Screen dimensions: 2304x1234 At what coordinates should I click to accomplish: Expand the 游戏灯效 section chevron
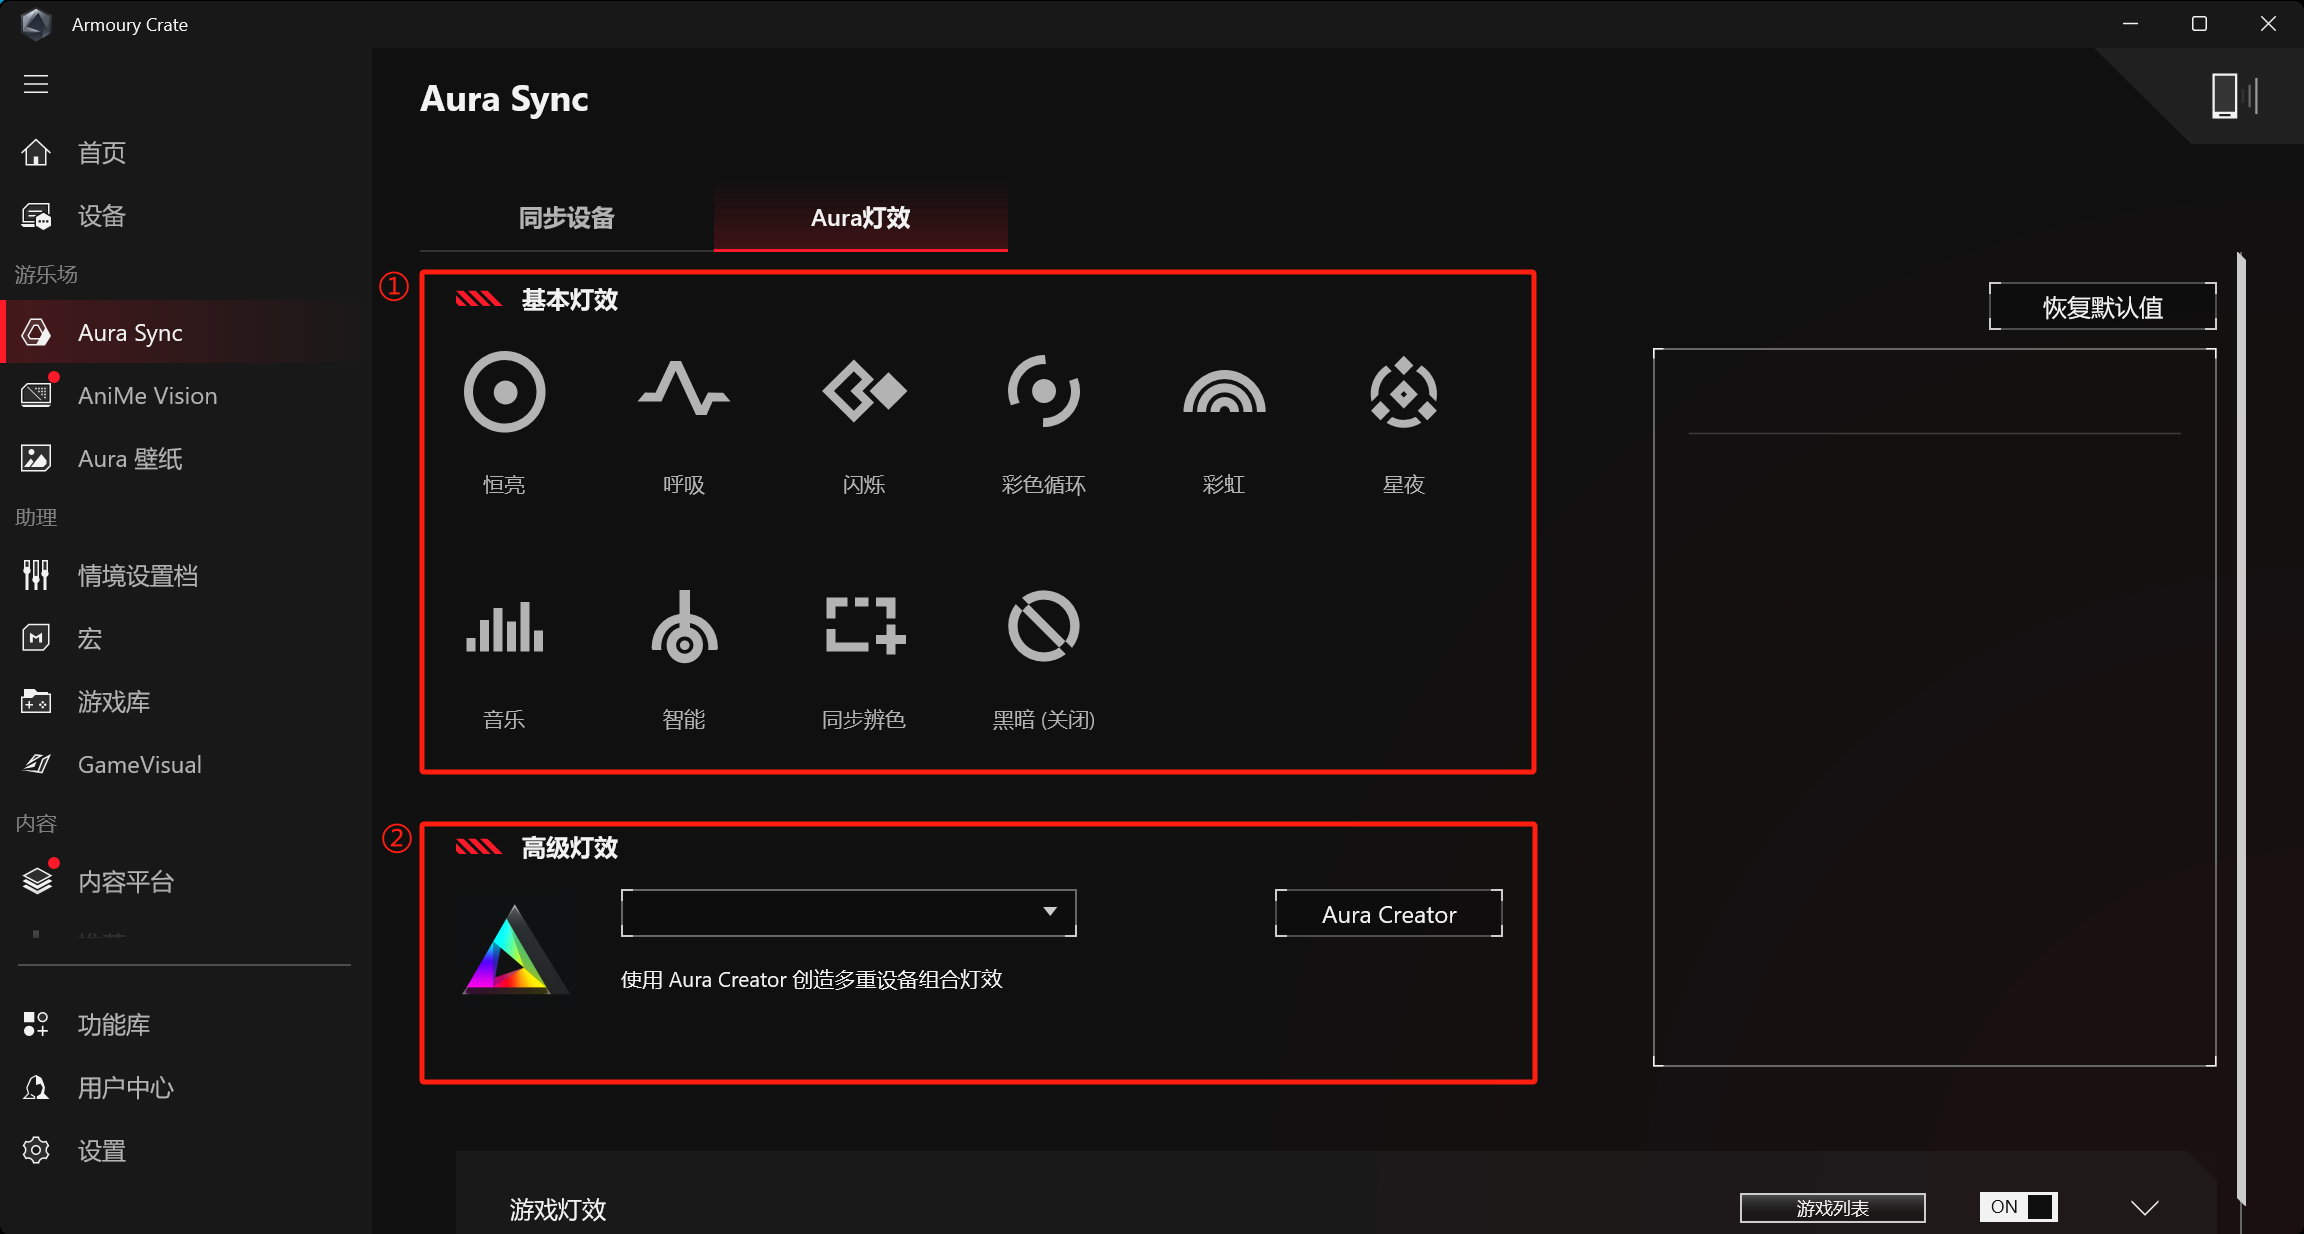[2145, 1208]
